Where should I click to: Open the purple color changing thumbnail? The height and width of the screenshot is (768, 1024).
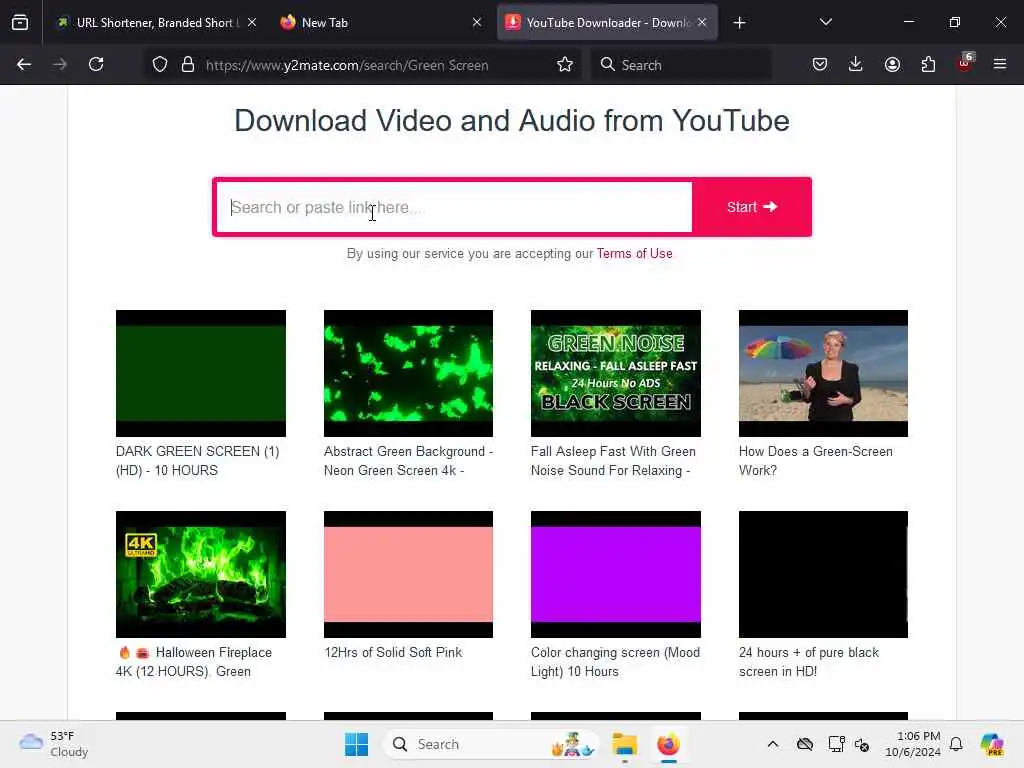(616, 574)
